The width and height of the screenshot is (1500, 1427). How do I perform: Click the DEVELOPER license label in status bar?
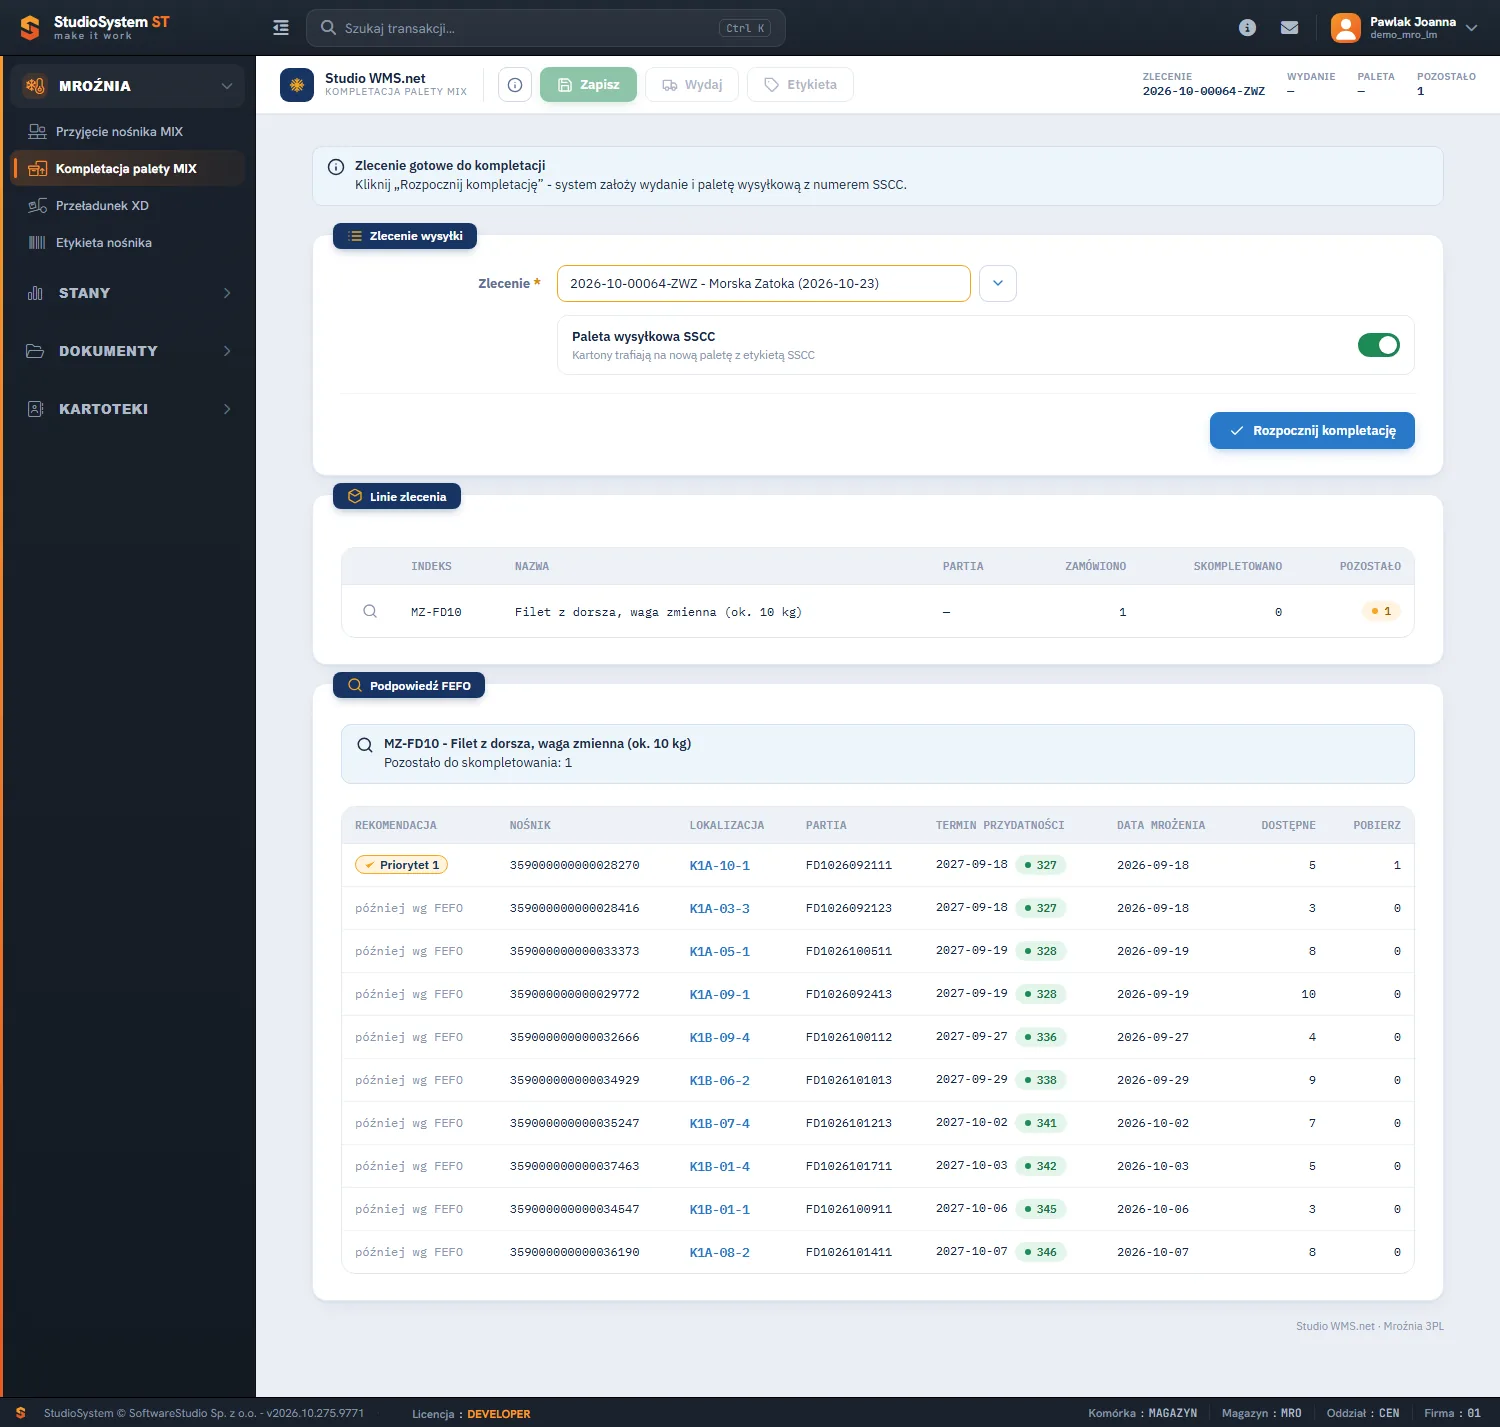click(499, 1414)
